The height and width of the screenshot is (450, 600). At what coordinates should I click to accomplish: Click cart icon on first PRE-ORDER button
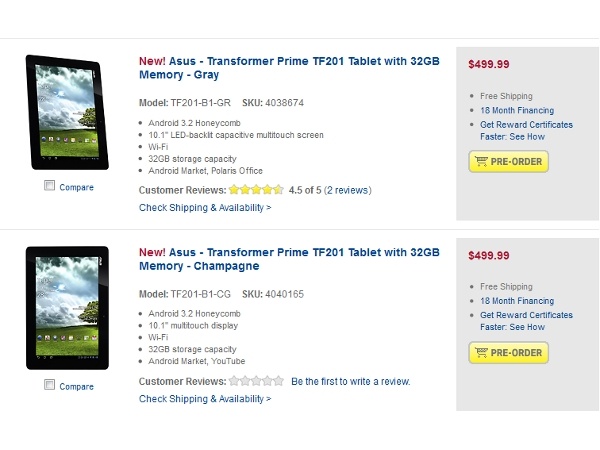[x=481, y=162]
